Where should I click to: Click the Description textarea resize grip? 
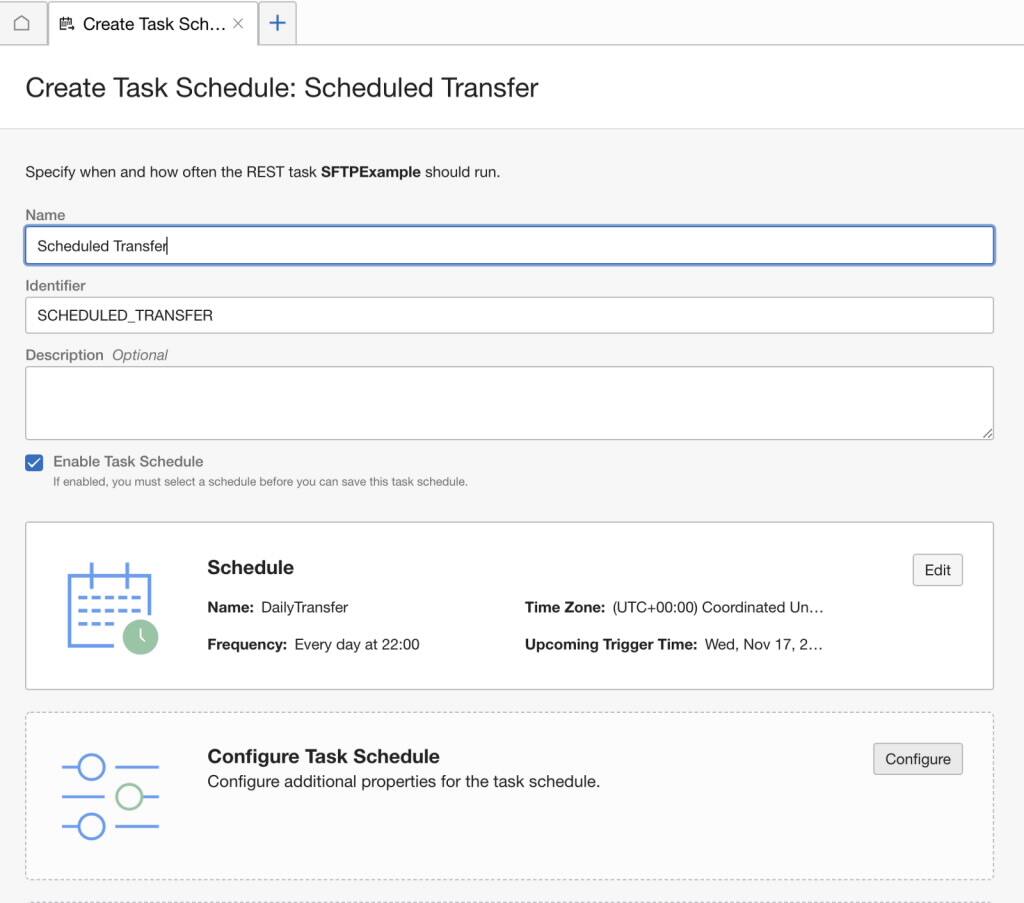pyautogui.click(x=988, y=433)
